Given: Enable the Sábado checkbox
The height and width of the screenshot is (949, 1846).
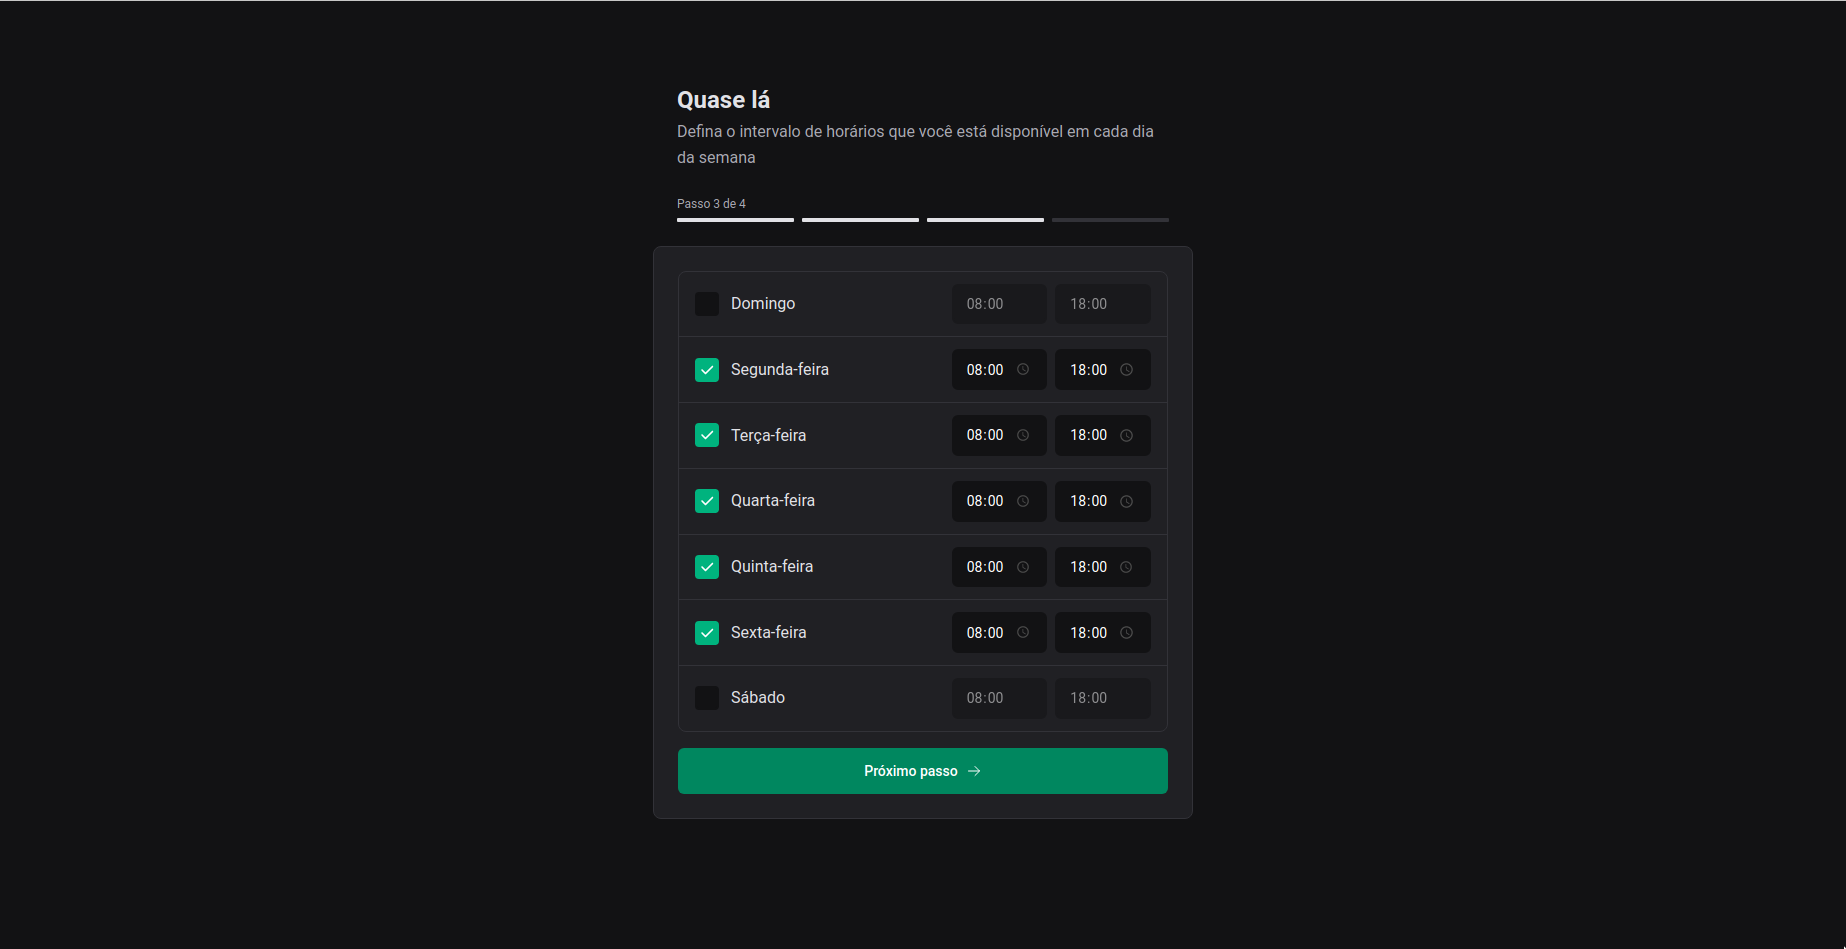Looking at the screenshot, I should coord(707,698).
